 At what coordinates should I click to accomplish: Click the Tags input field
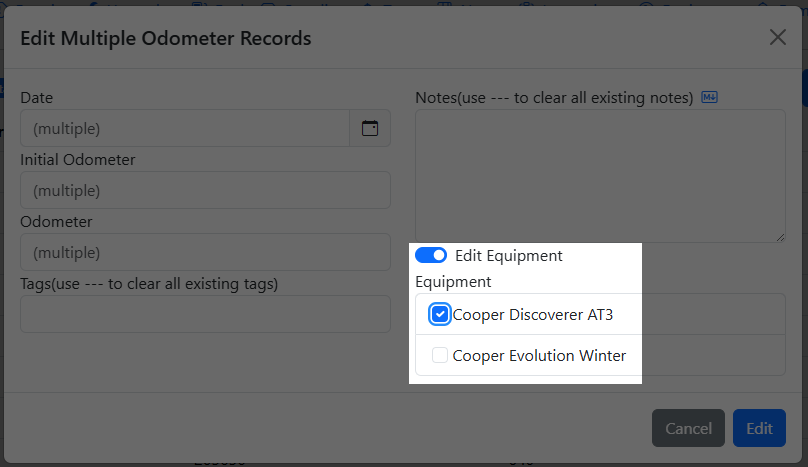[205, 314]
